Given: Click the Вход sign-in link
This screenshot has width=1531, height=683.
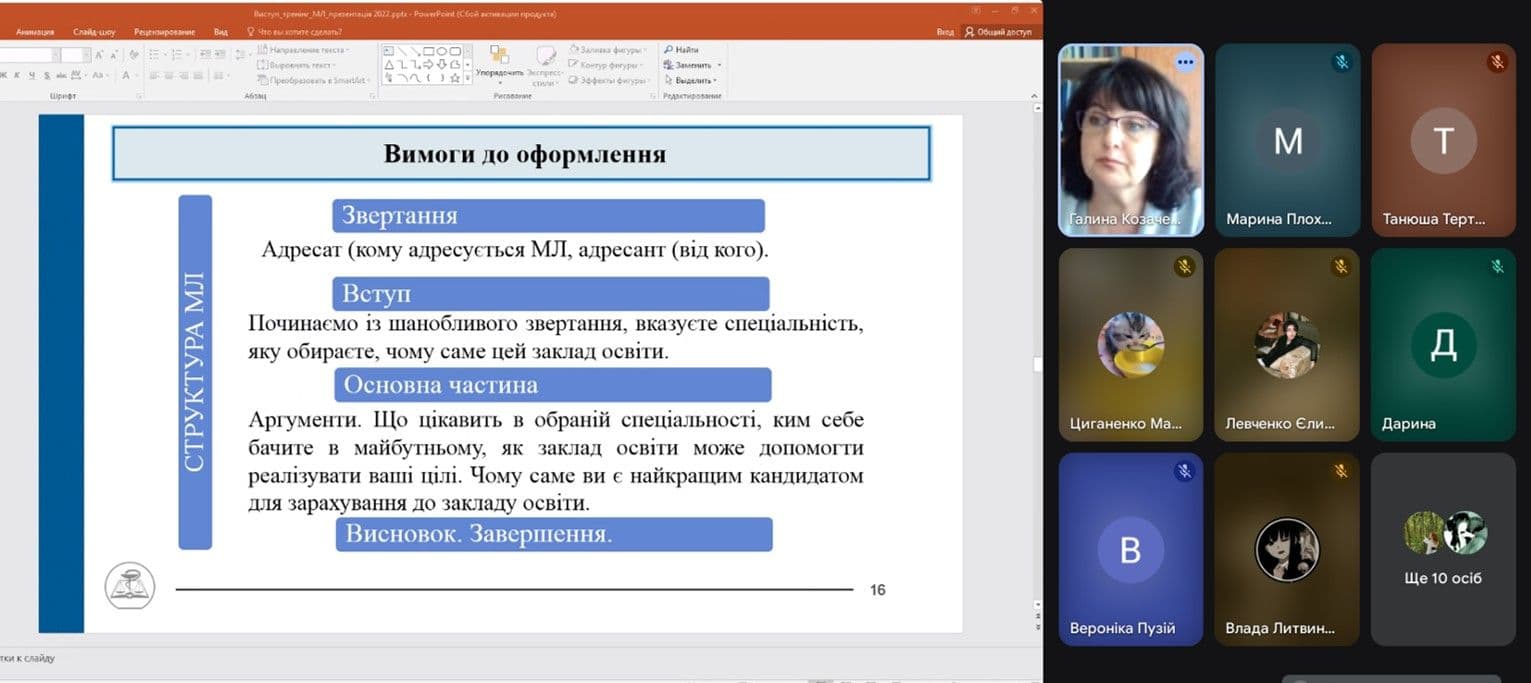Looking at the screenshot, I should tap(945, 32).
